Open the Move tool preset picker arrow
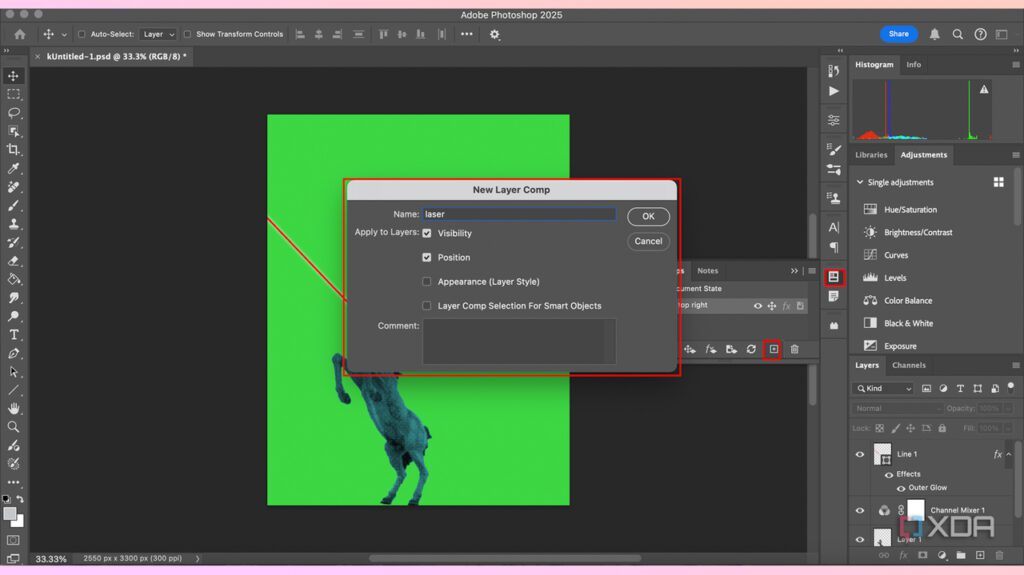 (x=64, y=35)
